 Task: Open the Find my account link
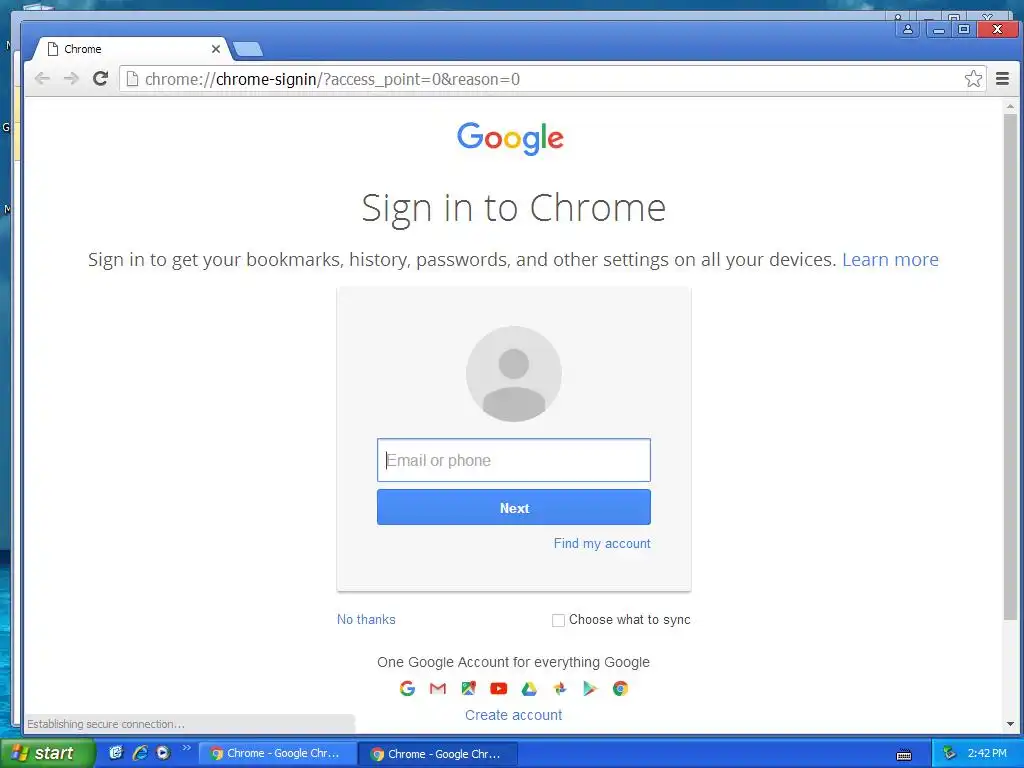click(x=601, y=543)
